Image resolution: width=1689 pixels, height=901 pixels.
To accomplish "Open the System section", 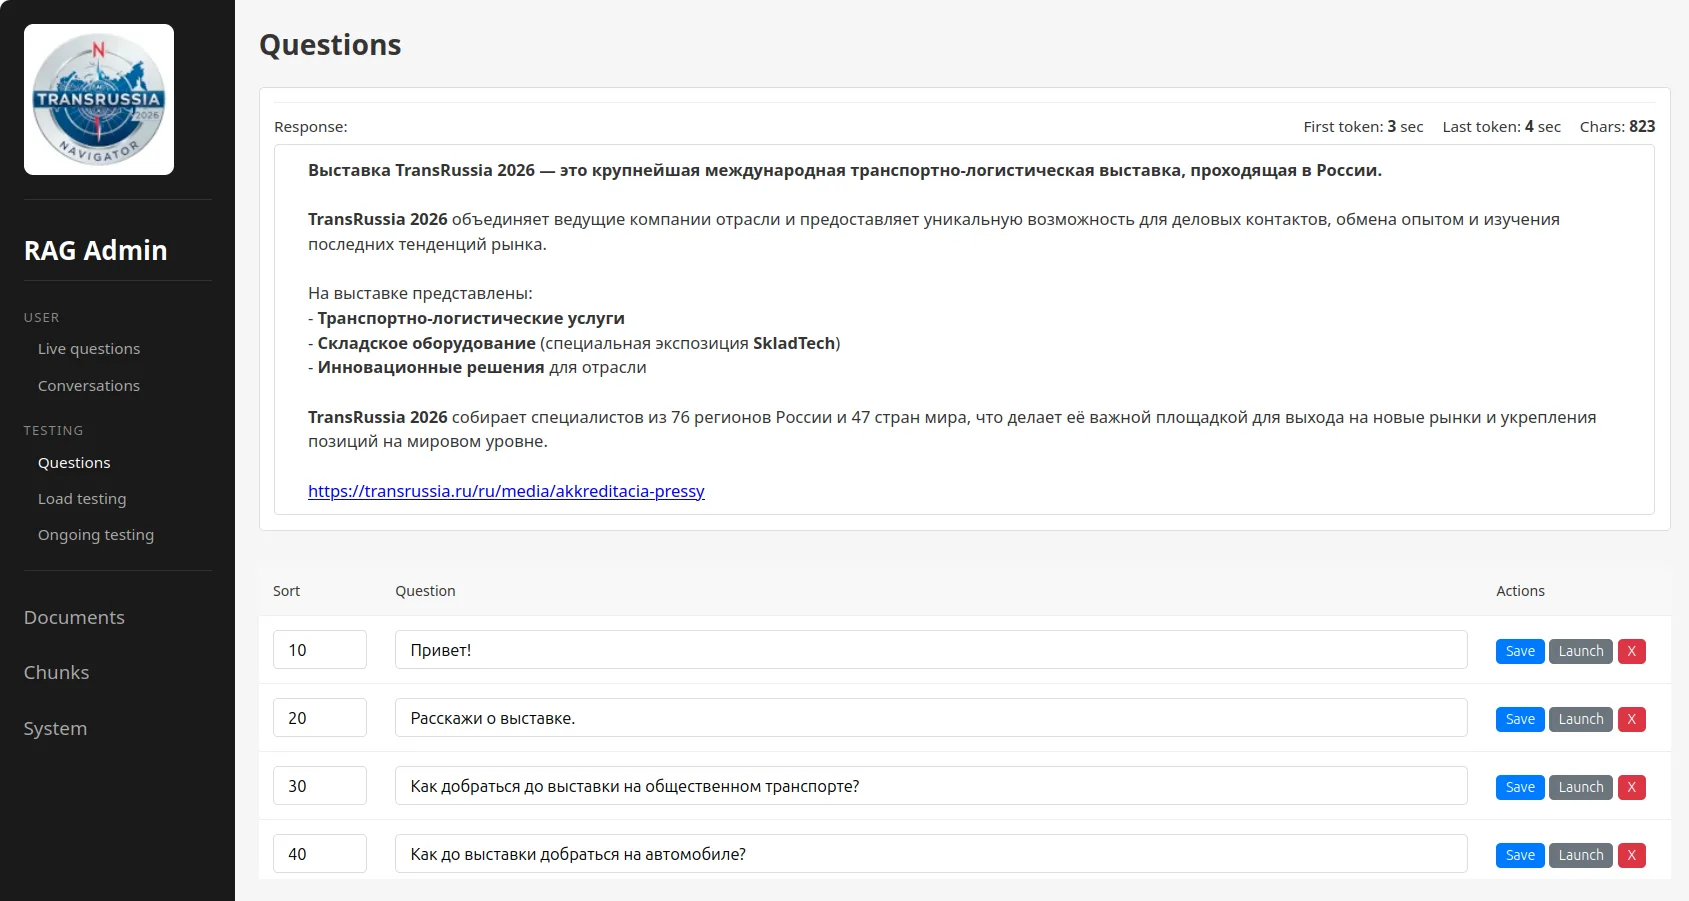I will [55, 729].
